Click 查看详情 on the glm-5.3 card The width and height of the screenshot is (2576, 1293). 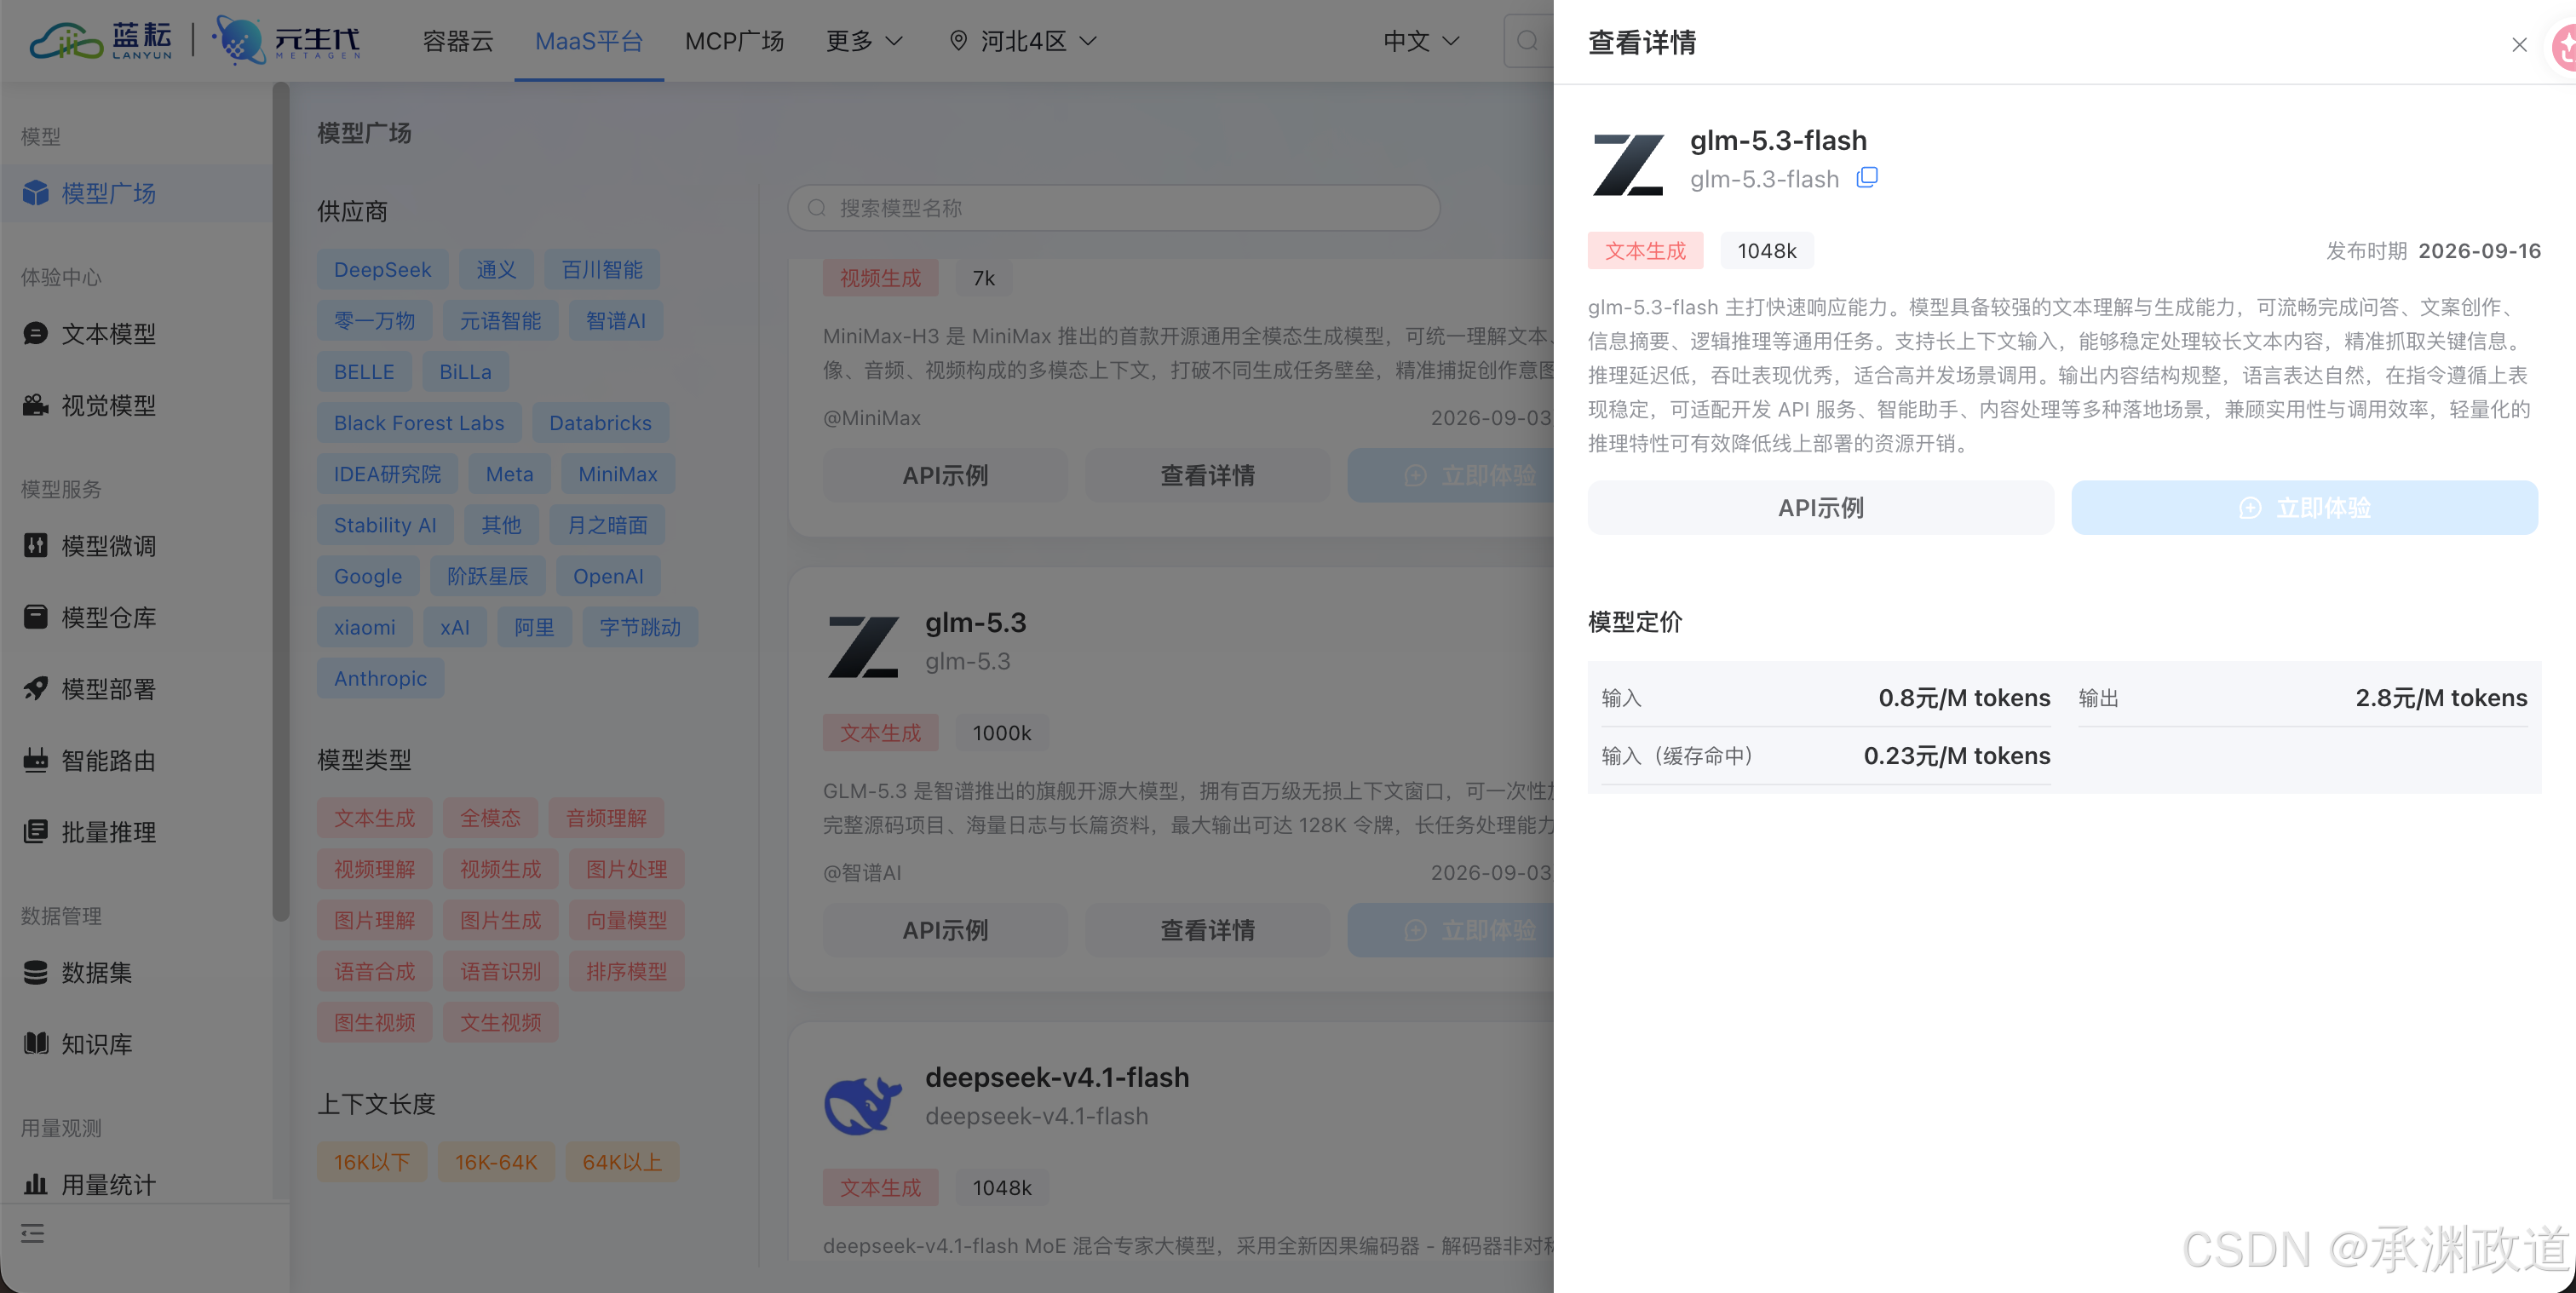[x=1207, y=930]
